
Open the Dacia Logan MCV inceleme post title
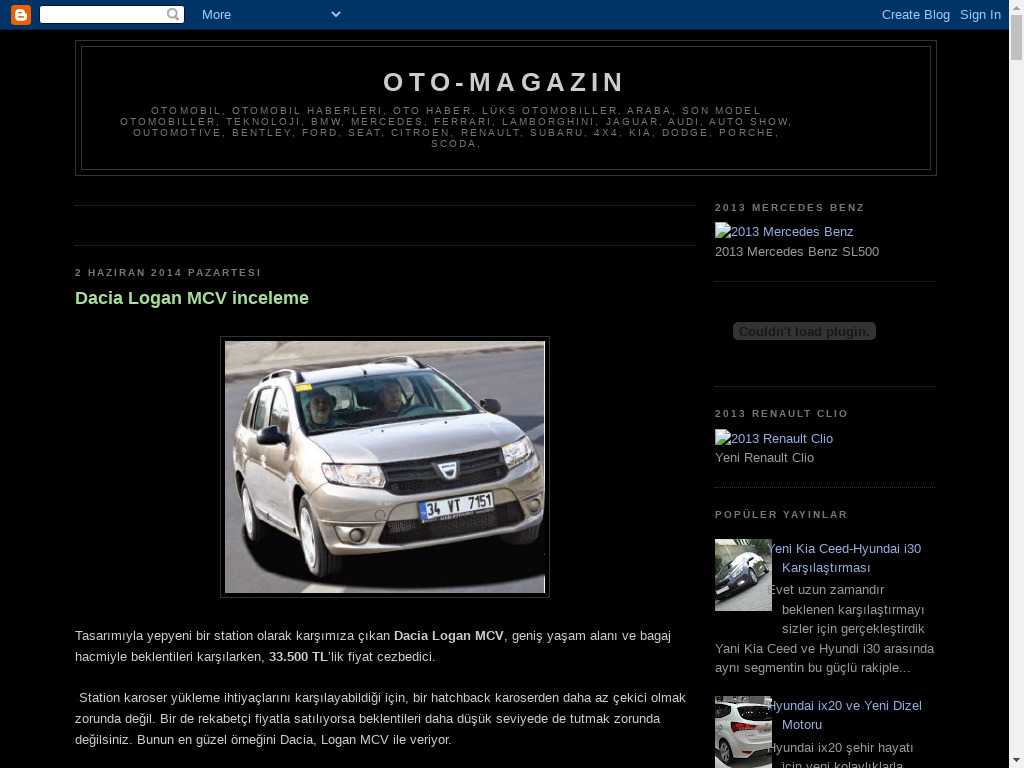192,298
